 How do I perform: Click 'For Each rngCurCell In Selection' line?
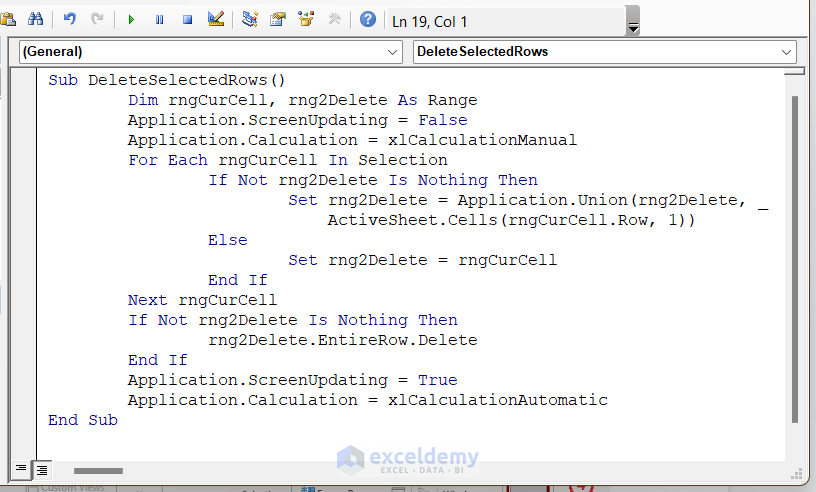point(288,160)
